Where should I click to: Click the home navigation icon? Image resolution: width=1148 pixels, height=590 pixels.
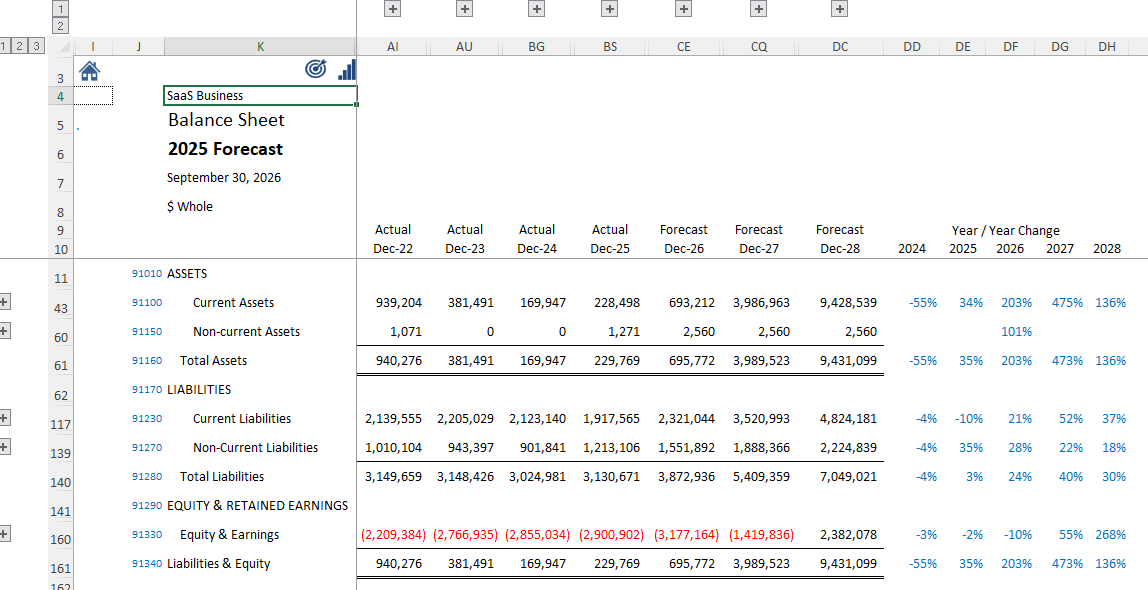point(89,70)
